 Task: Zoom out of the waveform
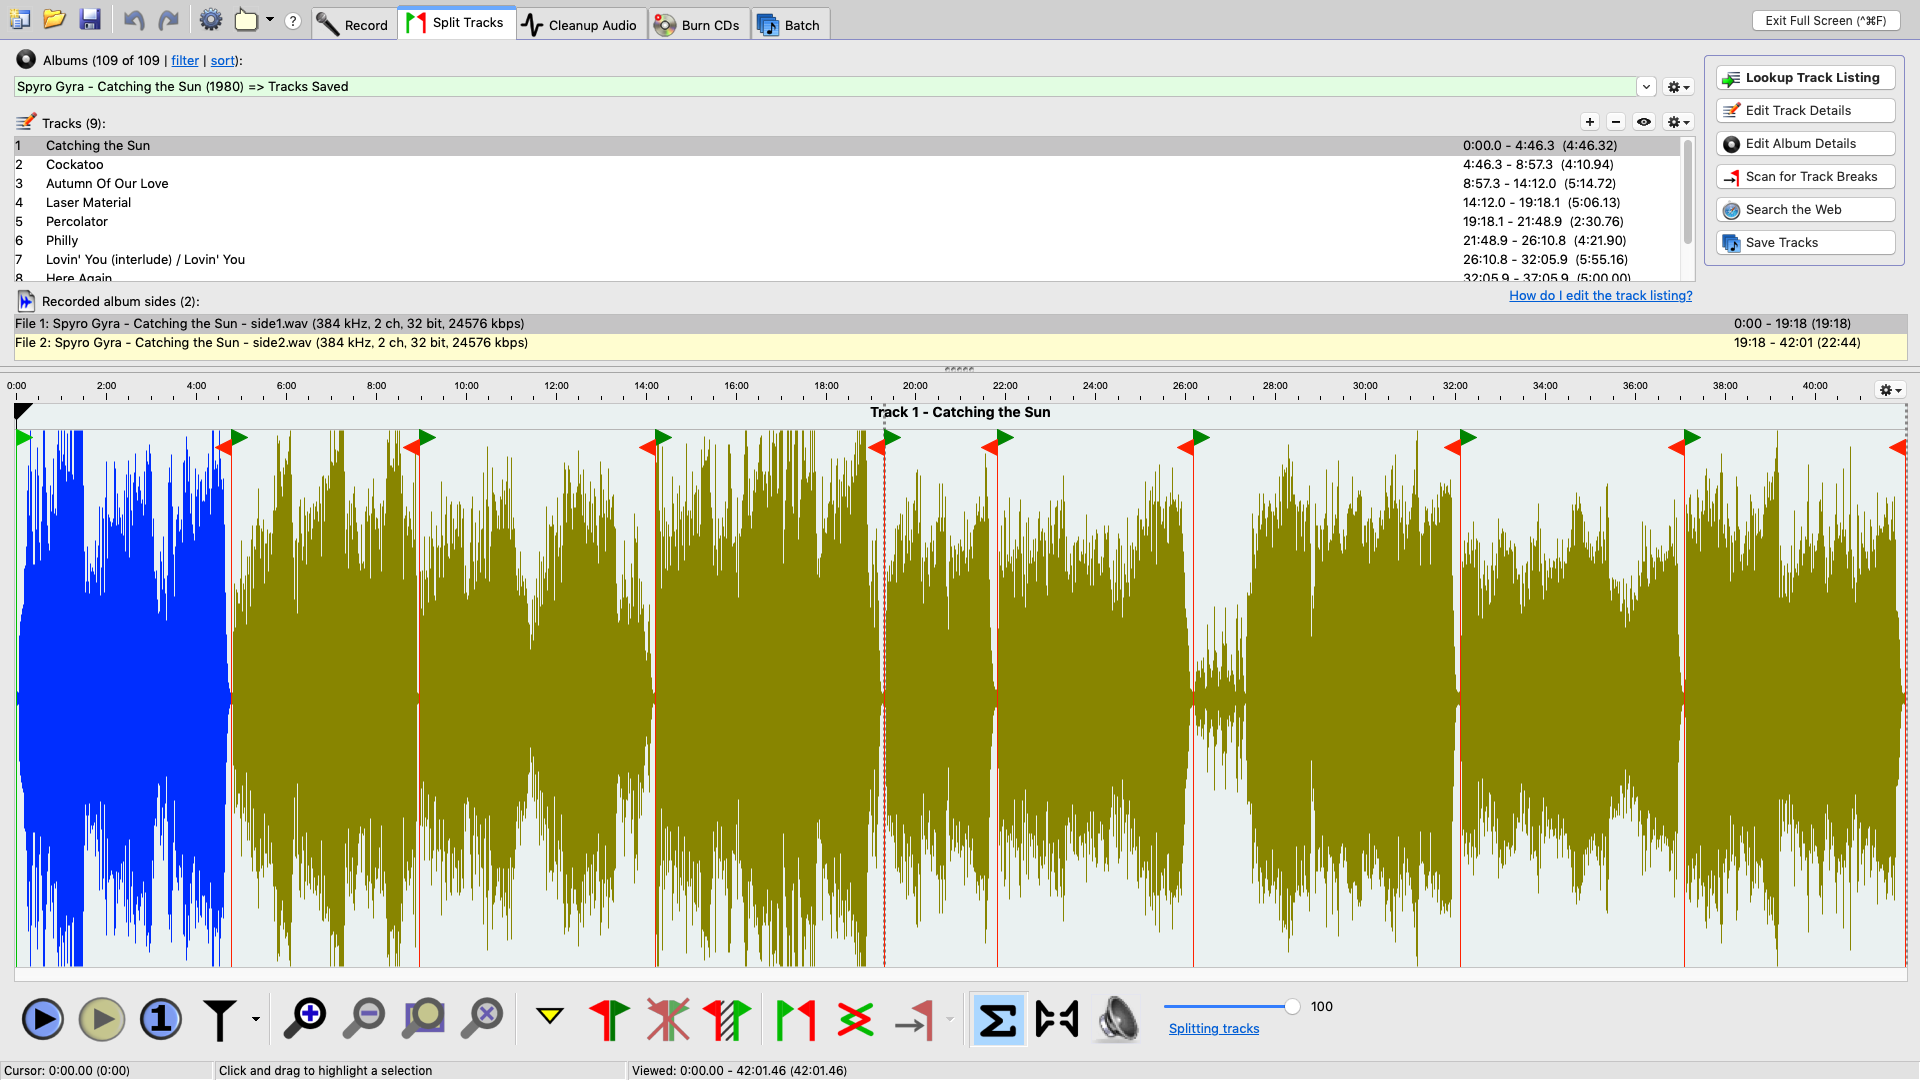click(x=364, y=1019)
